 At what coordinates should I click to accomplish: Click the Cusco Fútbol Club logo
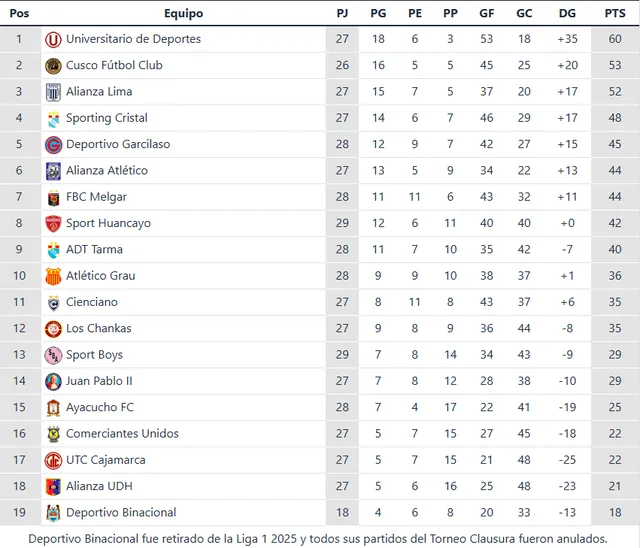(x=53, y=66)
